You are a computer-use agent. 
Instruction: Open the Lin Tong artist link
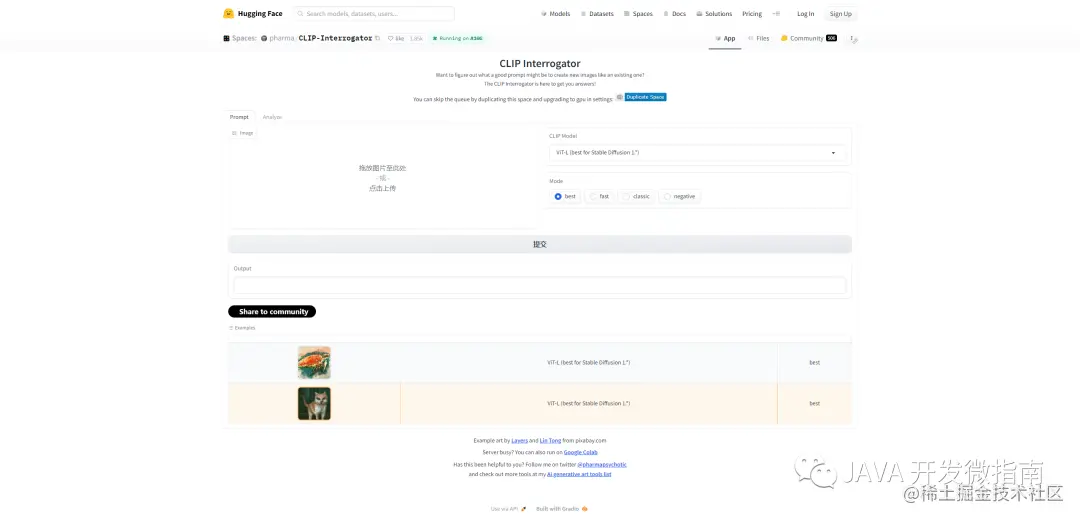click(x=550, y=440)
